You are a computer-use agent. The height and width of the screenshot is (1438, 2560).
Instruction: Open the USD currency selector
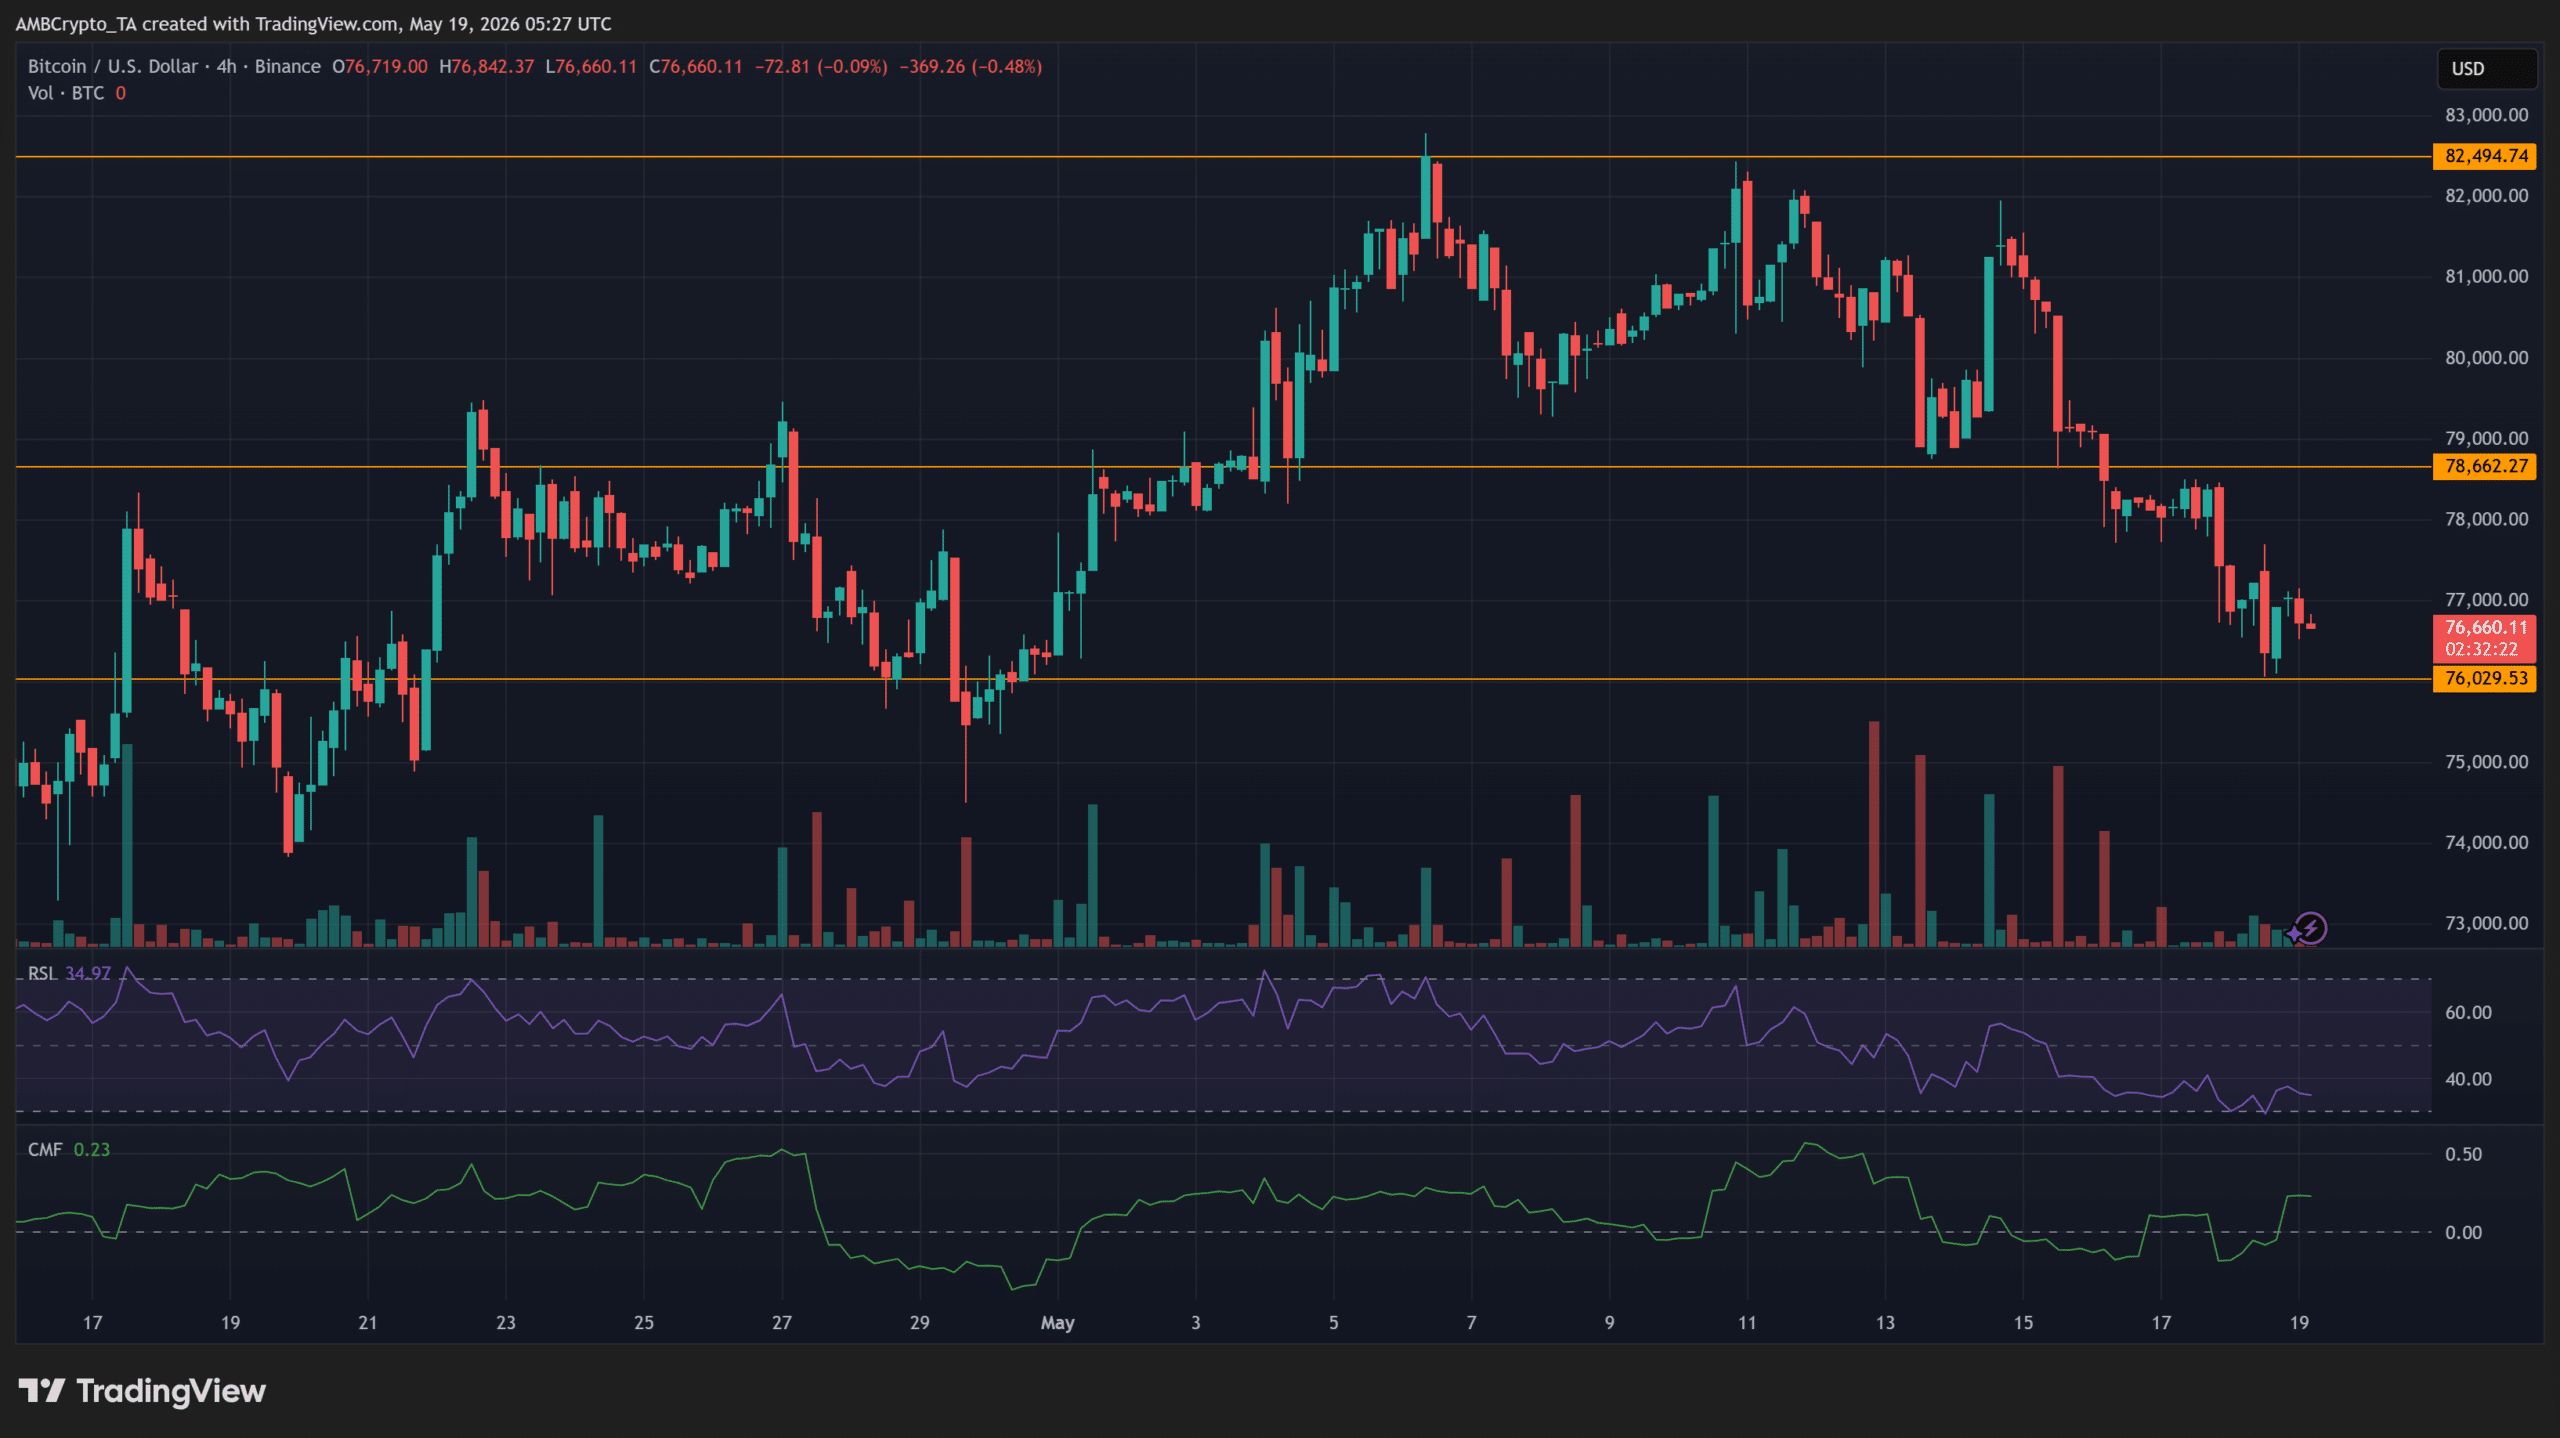[x=2486, y=69]
